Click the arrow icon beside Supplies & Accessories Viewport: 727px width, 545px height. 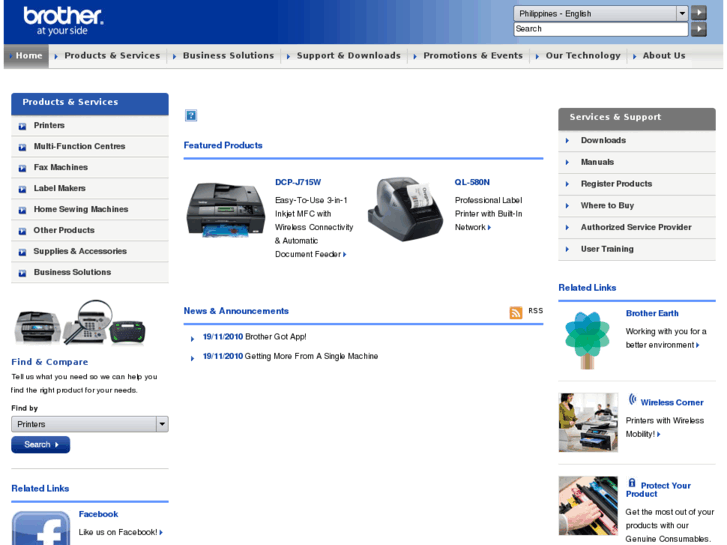point(22,252)
